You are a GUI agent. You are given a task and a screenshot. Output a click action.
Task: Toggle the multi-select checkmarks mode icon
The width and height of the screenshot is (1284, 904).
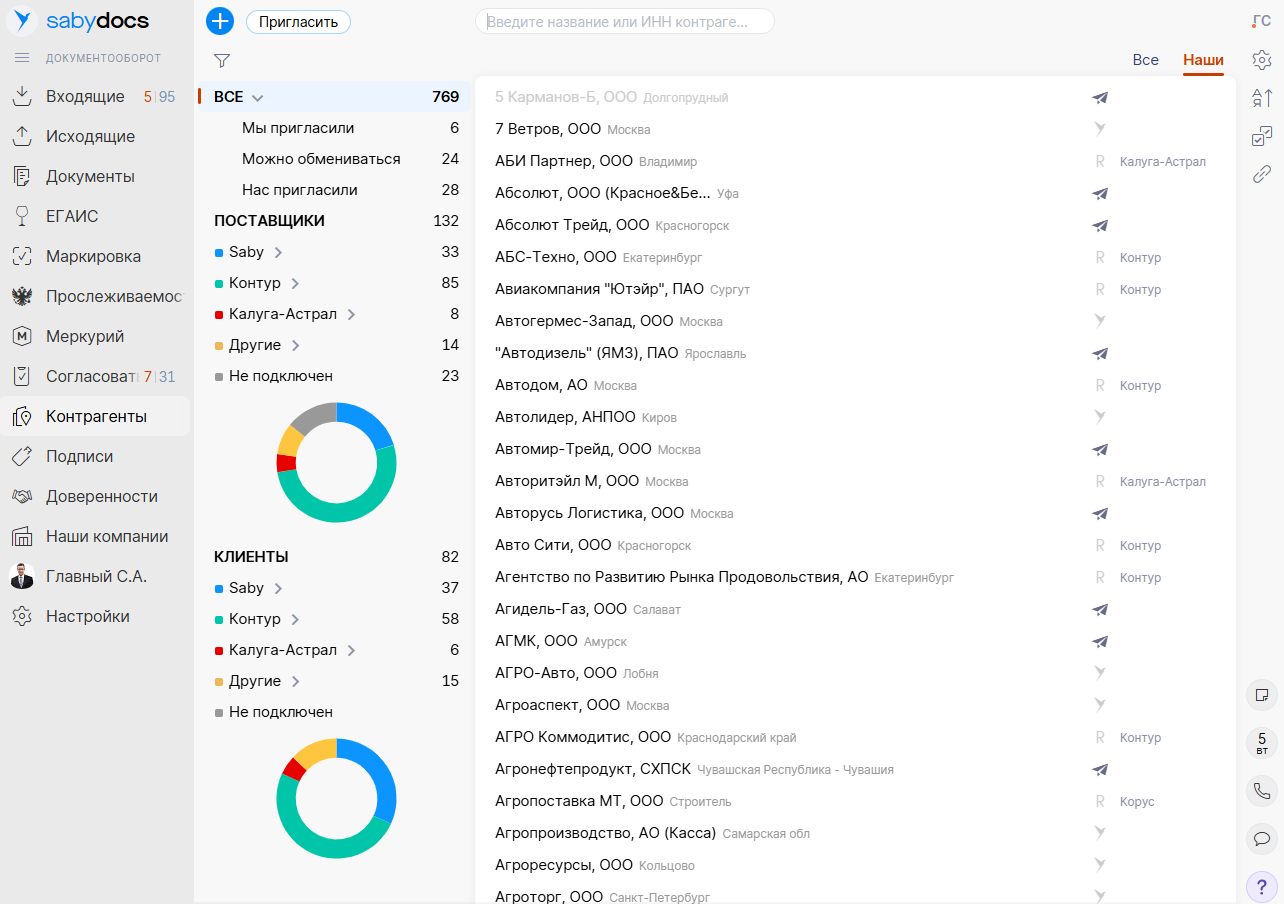pos(1262,136)
